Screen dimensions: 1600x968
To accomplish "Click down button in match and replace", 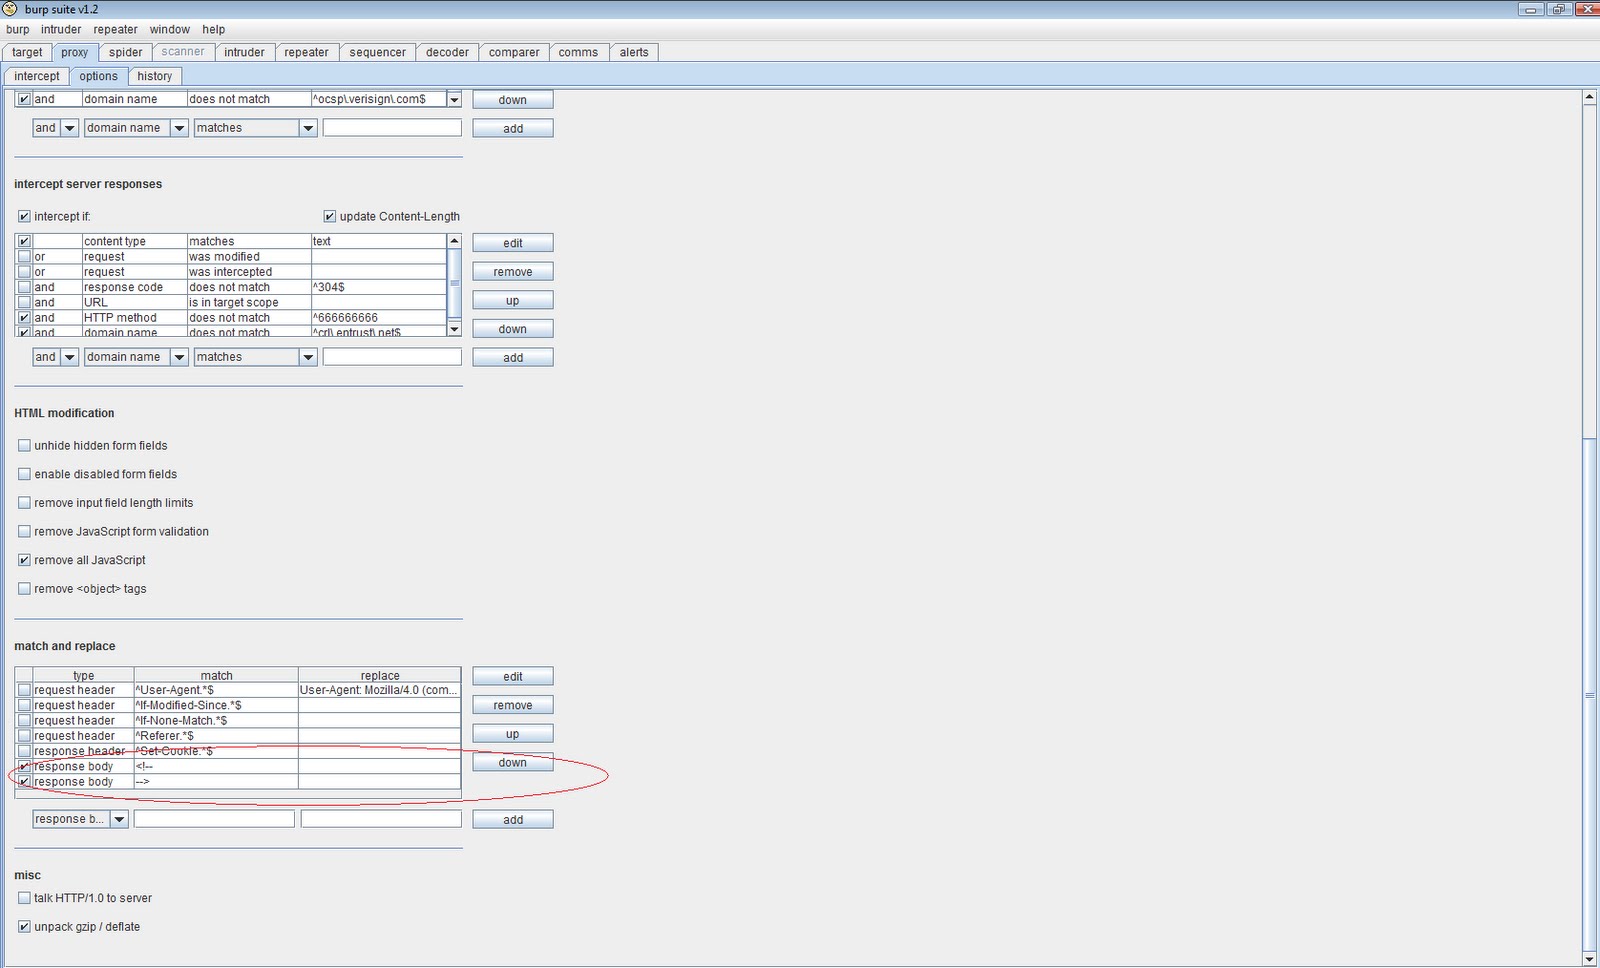I will (x=513, y=763).
